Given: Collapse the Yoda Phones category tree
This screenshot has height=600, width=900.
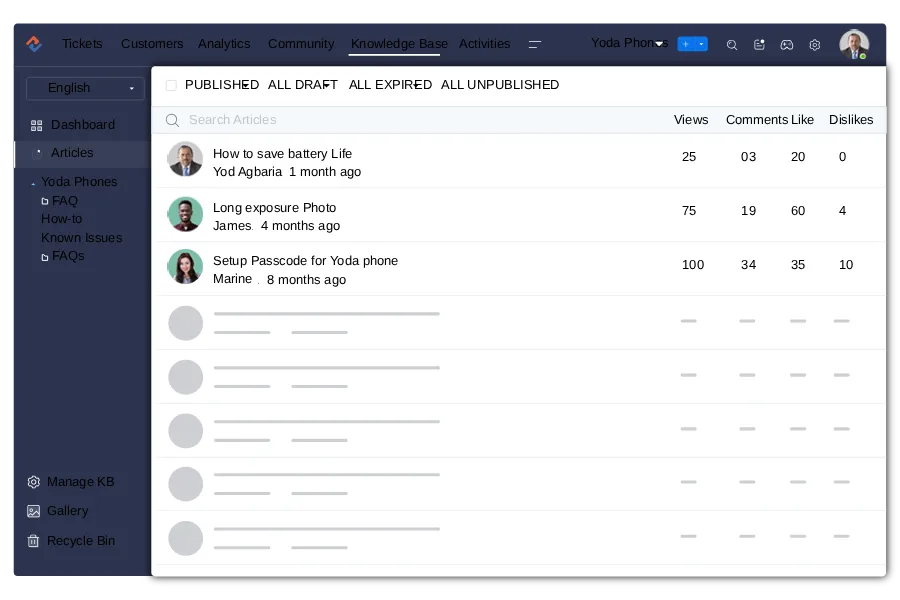Looking at the screenshot, I should coord(32,182).
